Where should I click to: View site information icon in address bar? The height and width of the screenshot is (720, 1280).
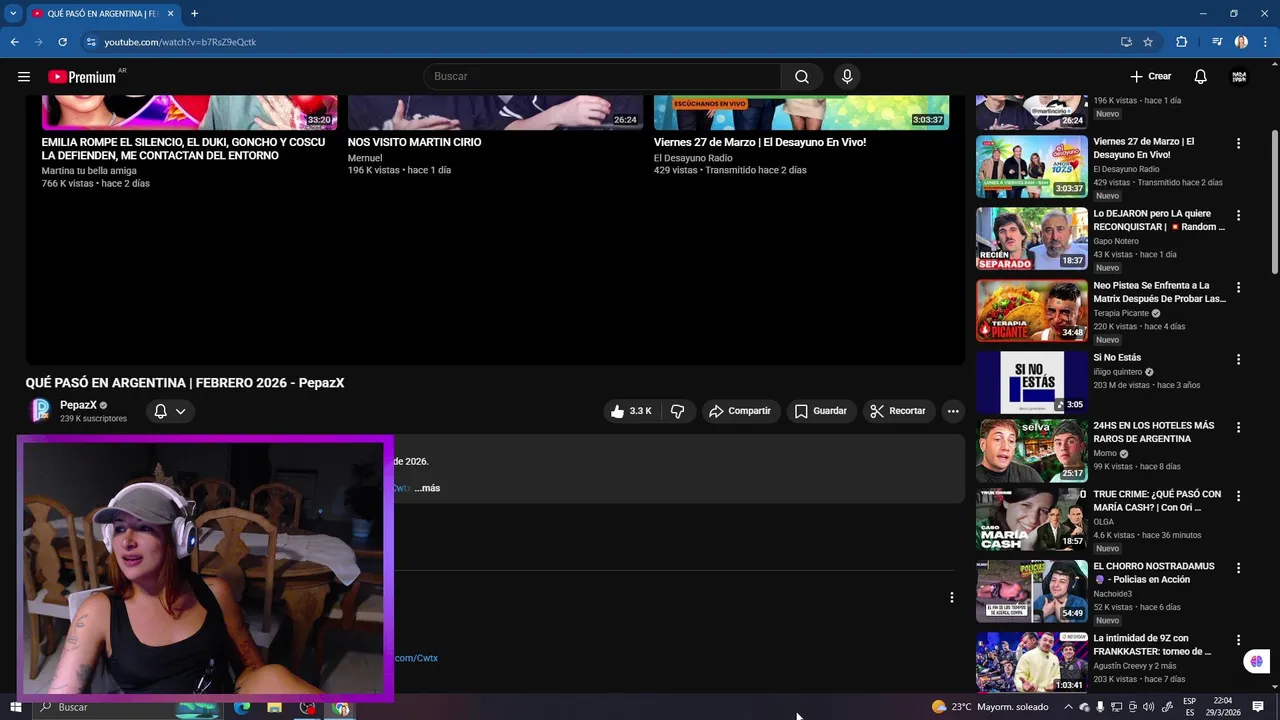click(x=91, y=42)
